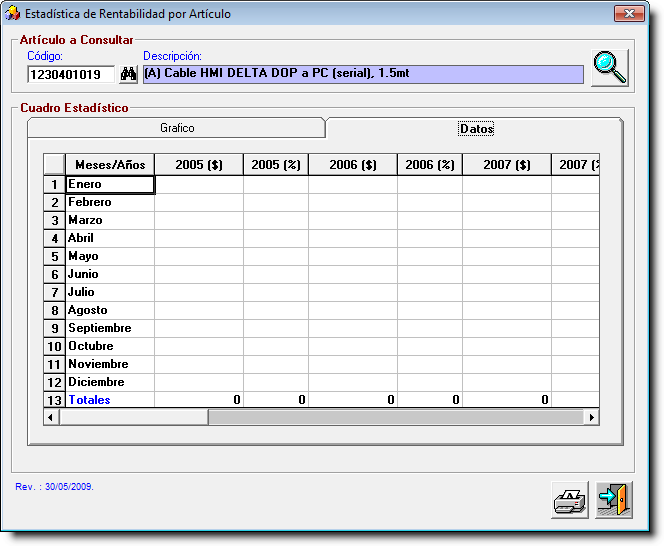This screenshot has width=664, height=546.
Task: Select the Datos tab
Action: pos(476,129)
